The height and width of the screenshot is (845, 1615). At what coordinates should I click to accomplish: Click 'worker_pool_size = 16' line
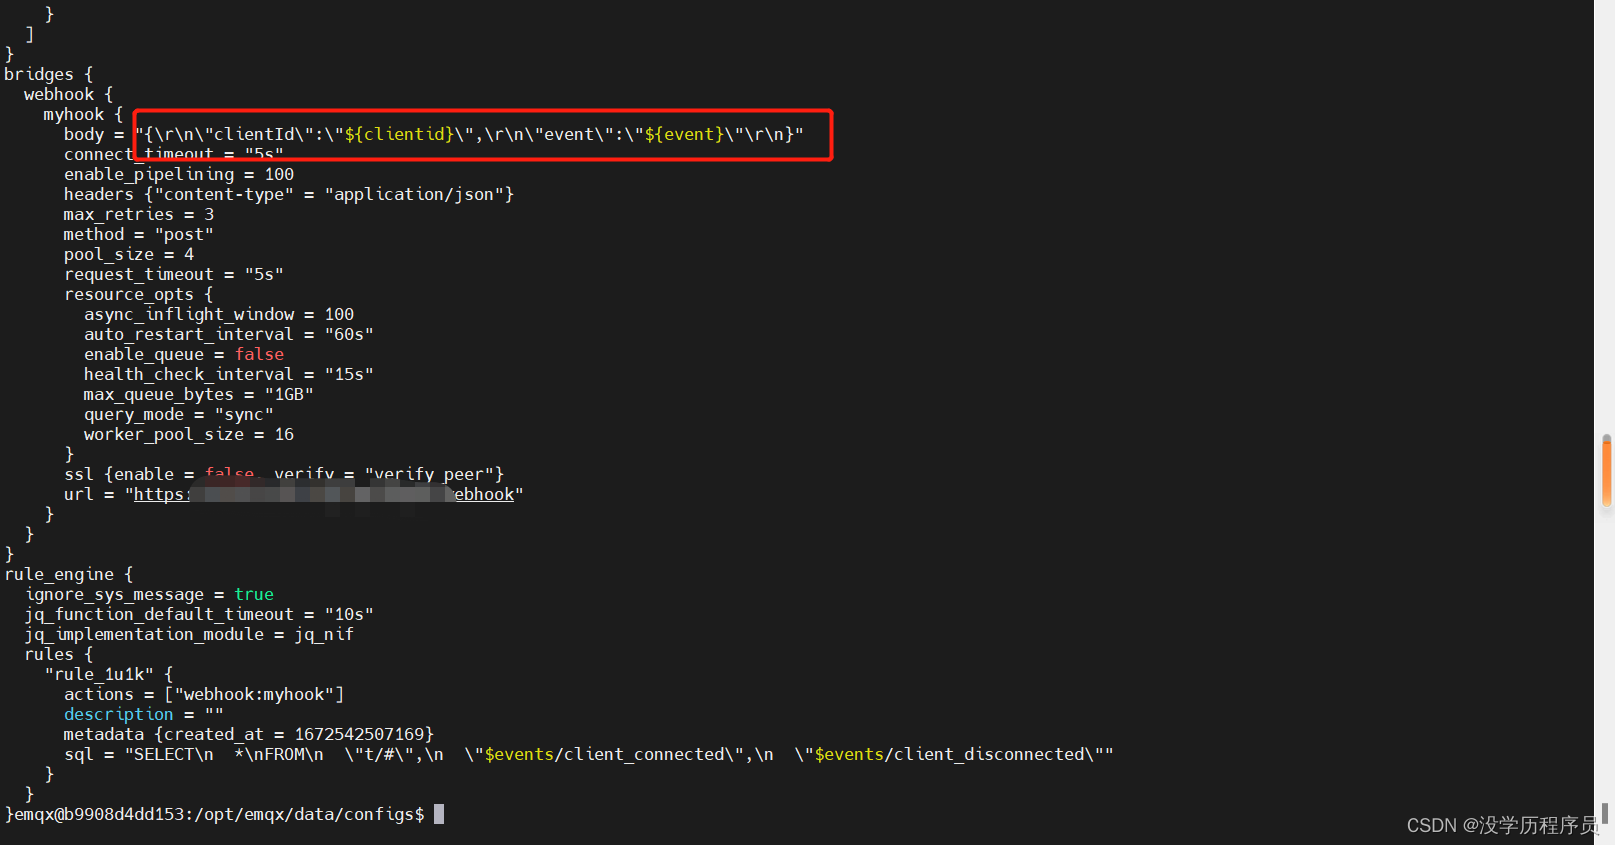189,434
